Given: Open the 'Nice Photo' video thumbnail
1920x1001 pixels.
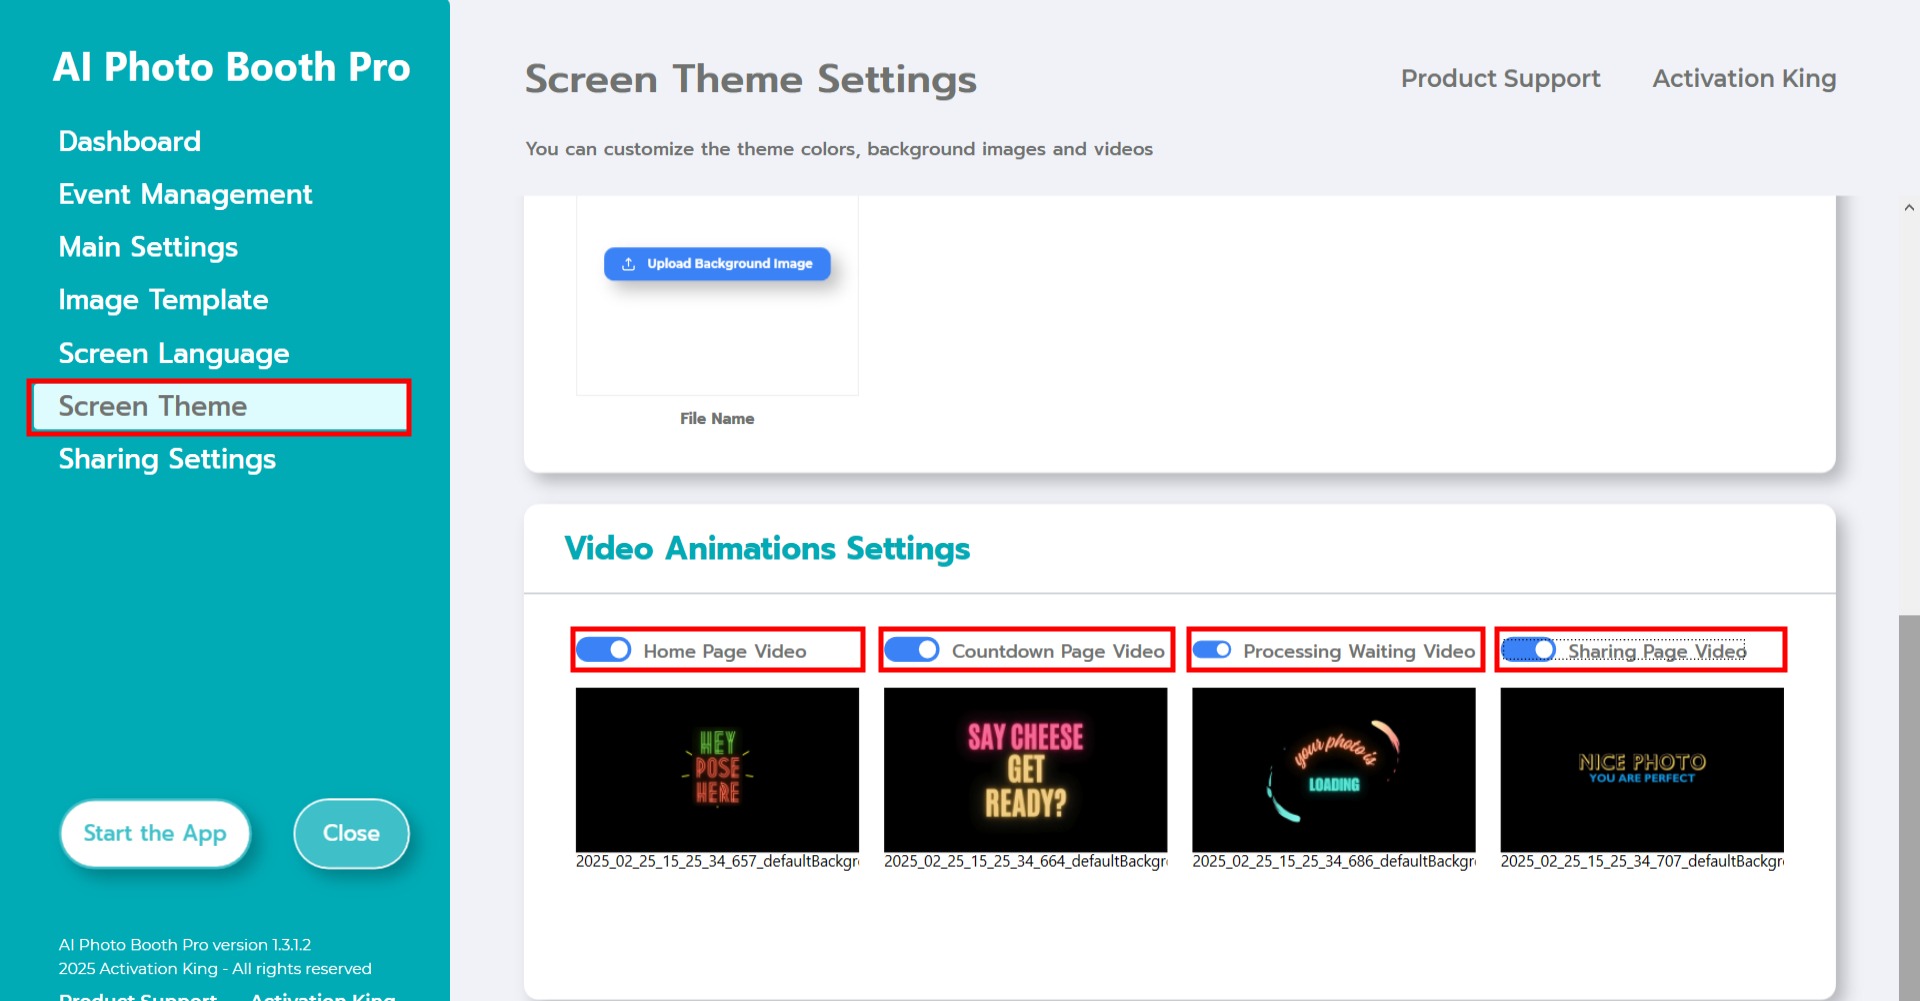Looking at the screenshot, I should coord(1641,769).
